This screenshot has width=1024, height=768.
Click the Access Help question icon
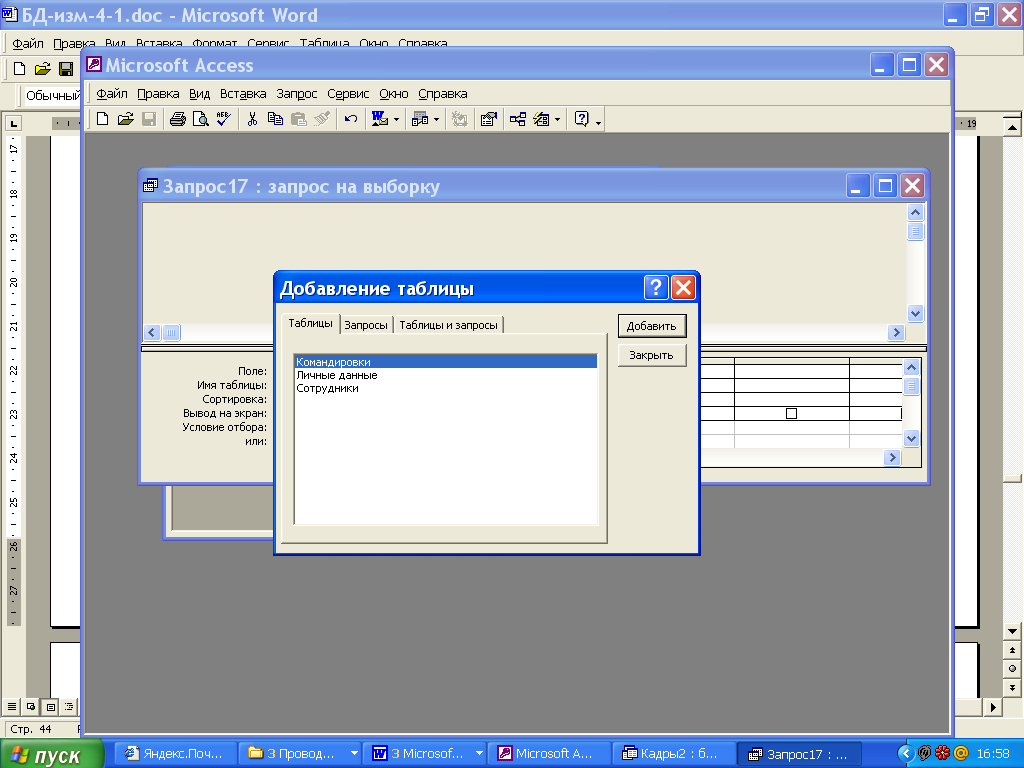(582, 119)
